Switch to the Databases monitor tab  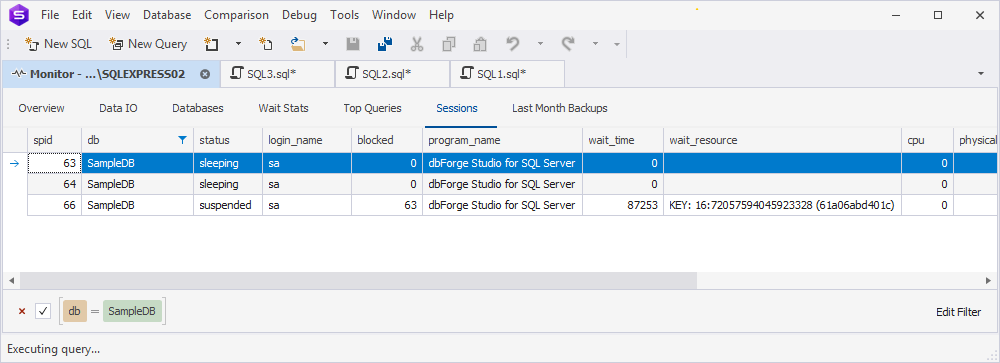point(198,108)
